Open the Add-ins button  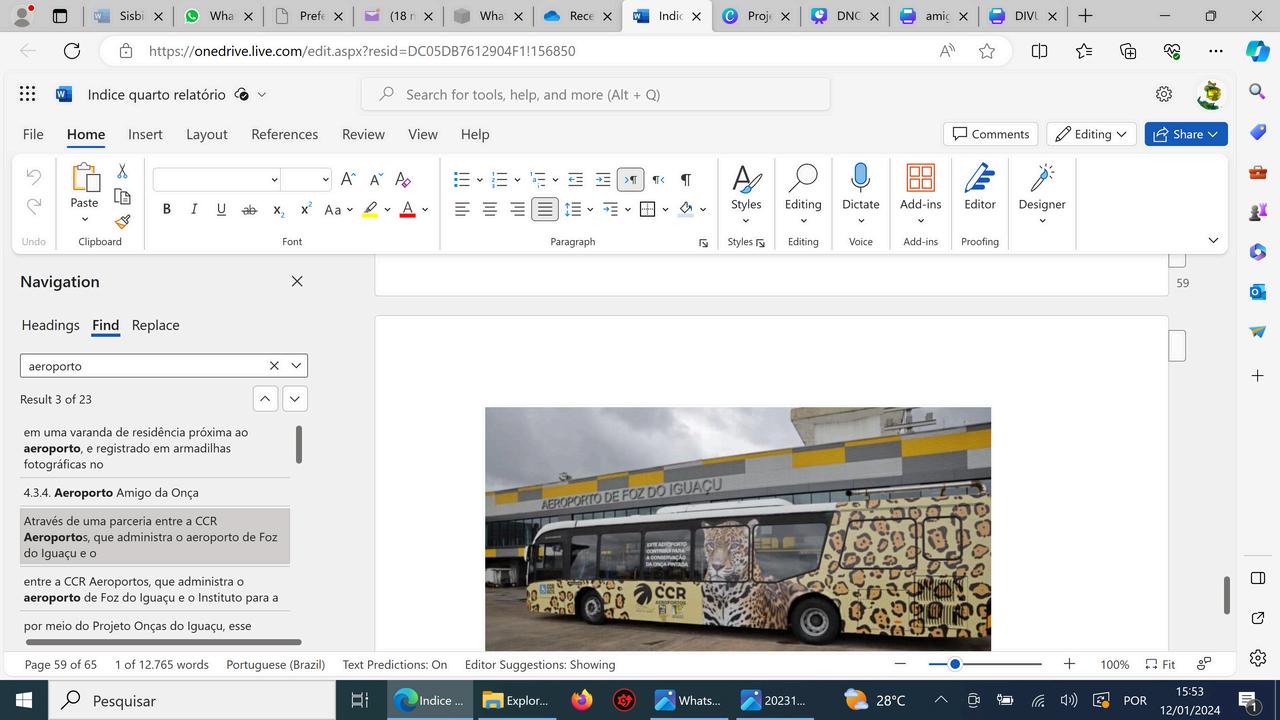point(920,189)
